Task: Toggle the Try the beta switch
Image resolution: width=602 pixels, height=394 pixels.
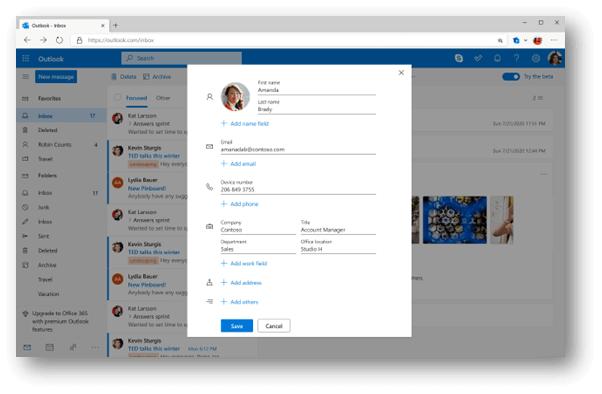Action: 511,77
